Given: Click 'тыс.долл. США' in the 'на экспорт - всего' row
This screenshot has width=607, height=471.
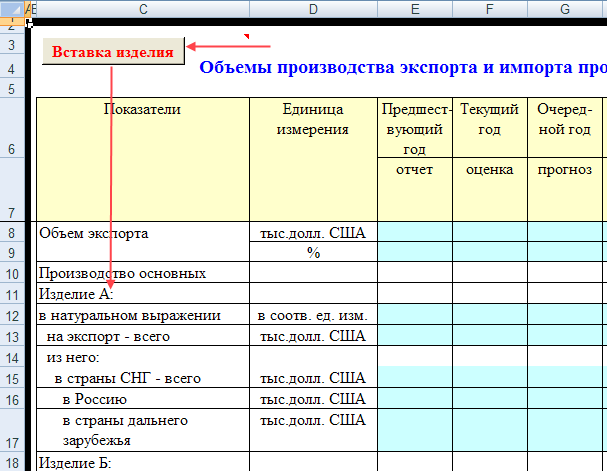Looking at the screenshot, I should [x=313, y=336].
